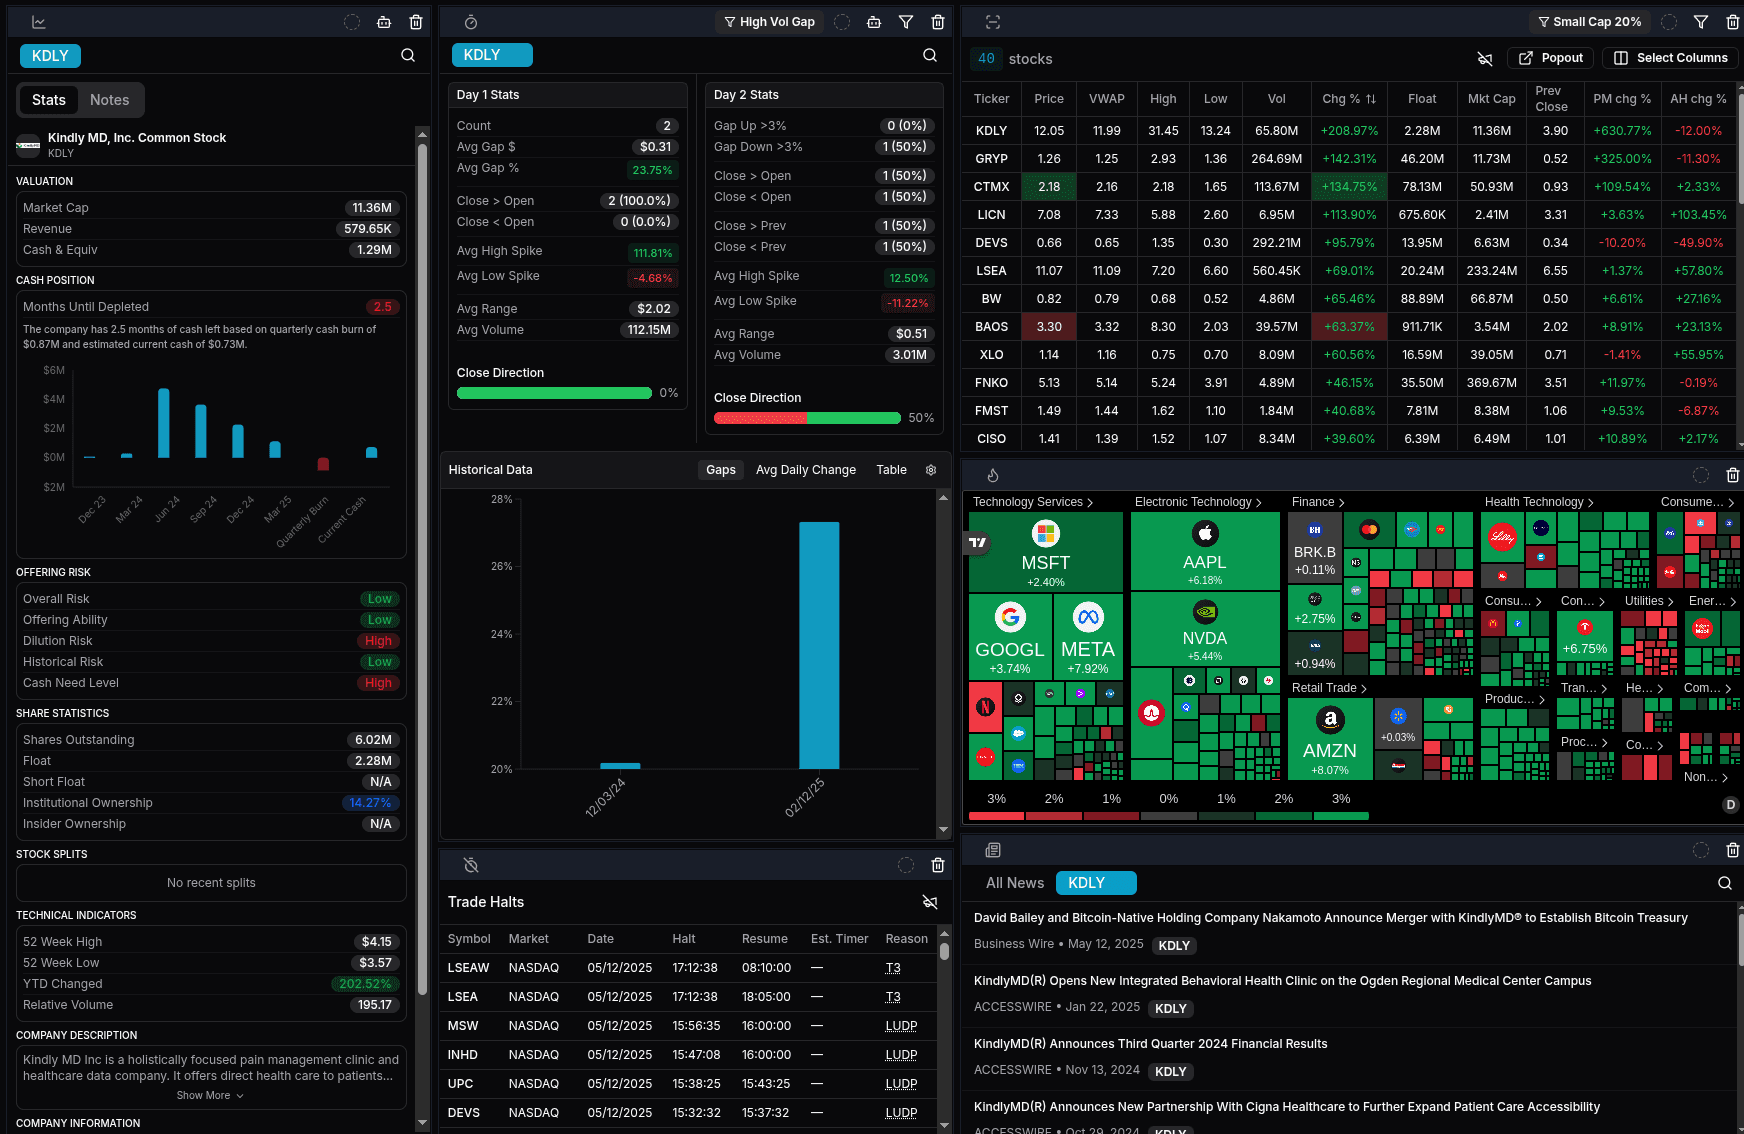Expand company description with Show More
The height and width of the screenshot is (1134, 1744).
coord(210,1096)
